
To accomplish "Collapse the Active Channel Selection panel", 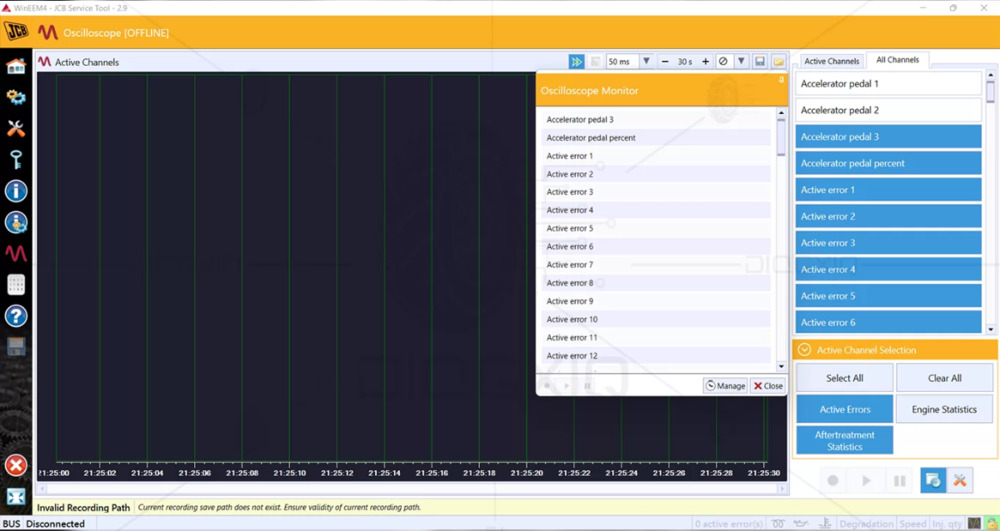I will click(x=804, y=350).
